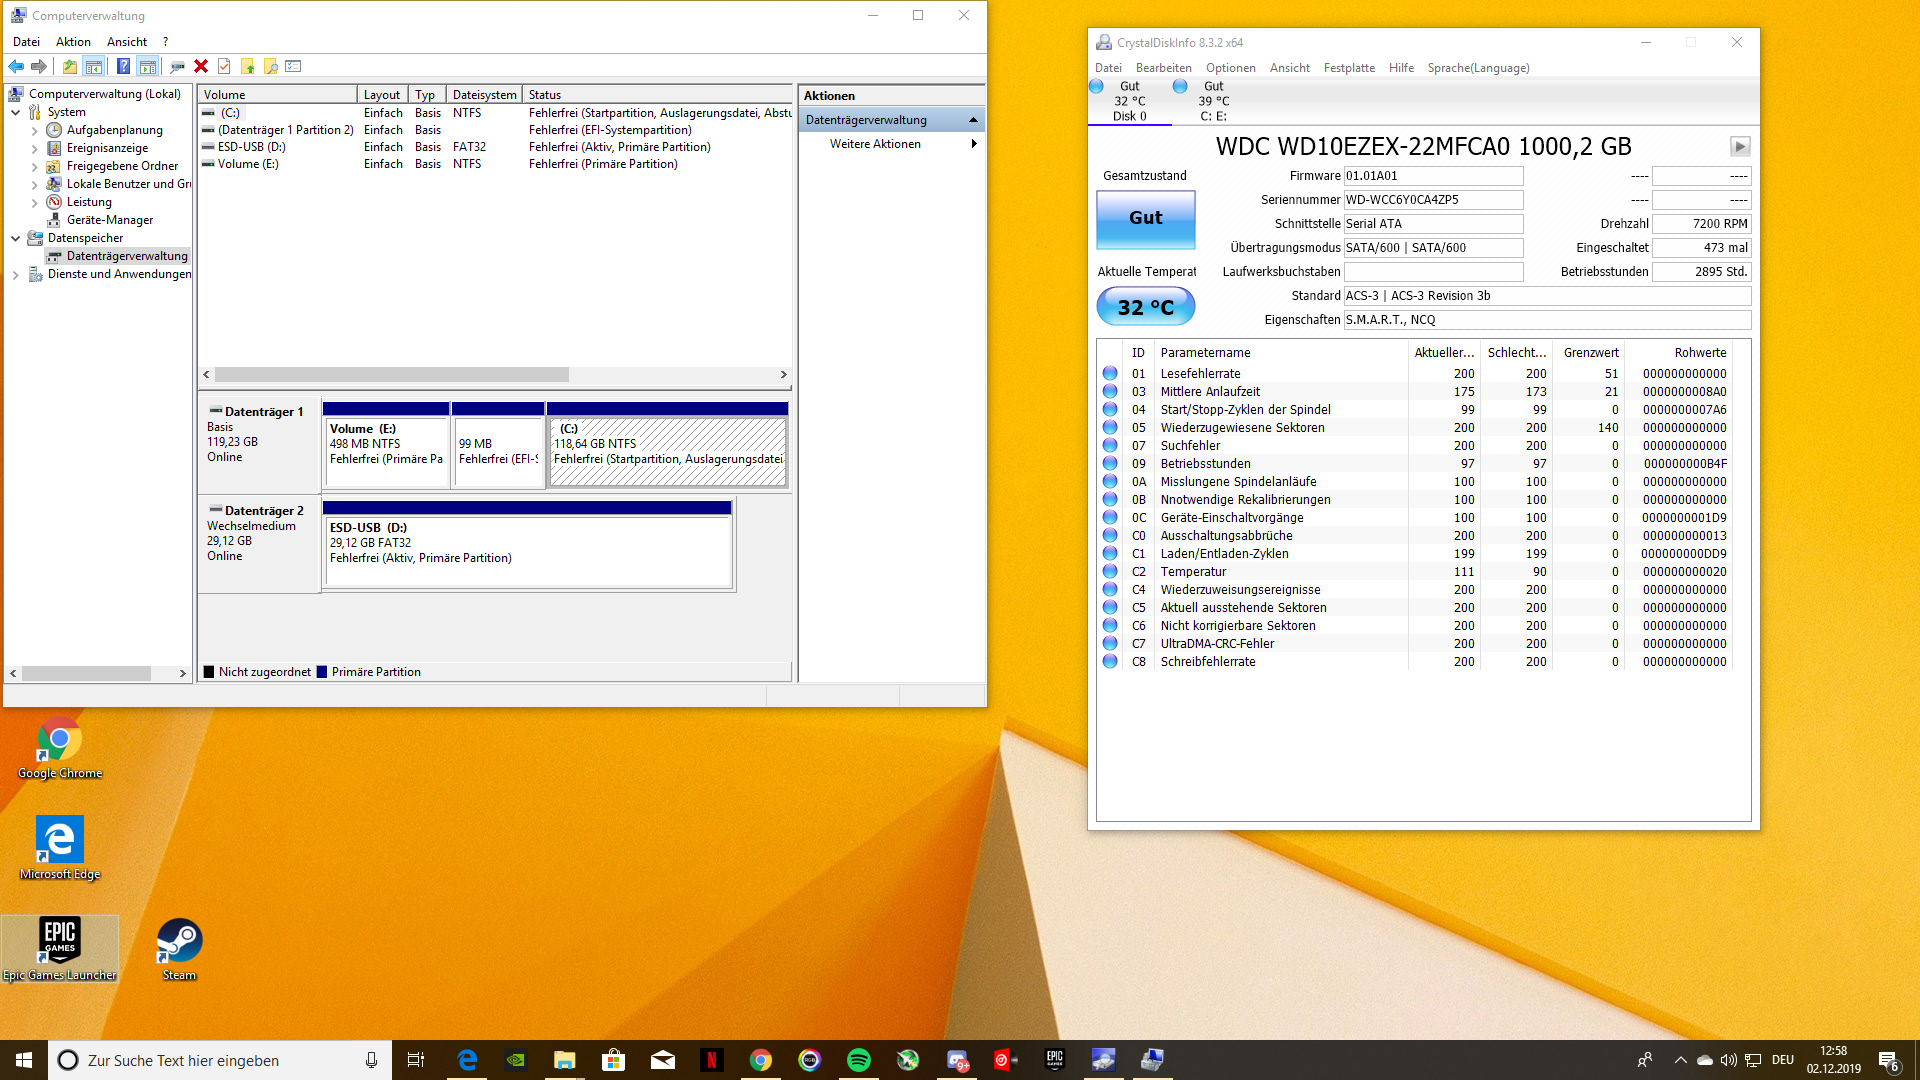Toggle show/hide console tree toolbar button
The height and width of the screenshot is (1080, 1920).
pyautogui.click(x=94, y=66)
